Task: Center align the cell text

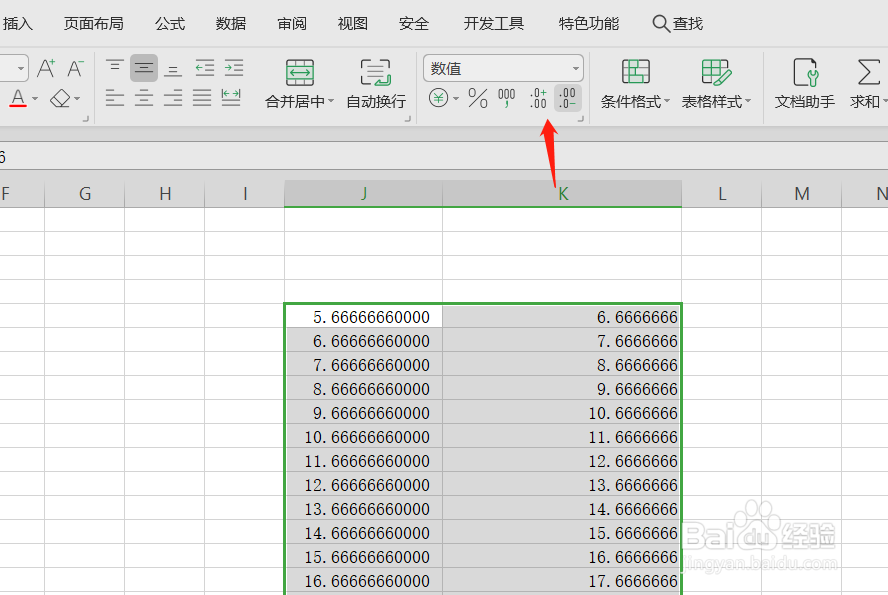Action: click(144, 97)
